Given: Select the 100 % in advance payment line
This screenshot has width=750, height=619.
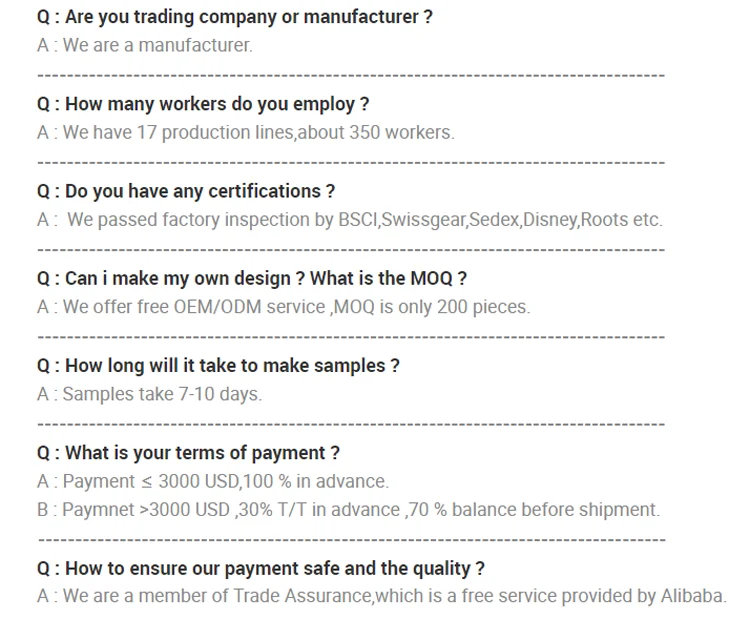Looking at the screenshot, I should click(213, 482).
